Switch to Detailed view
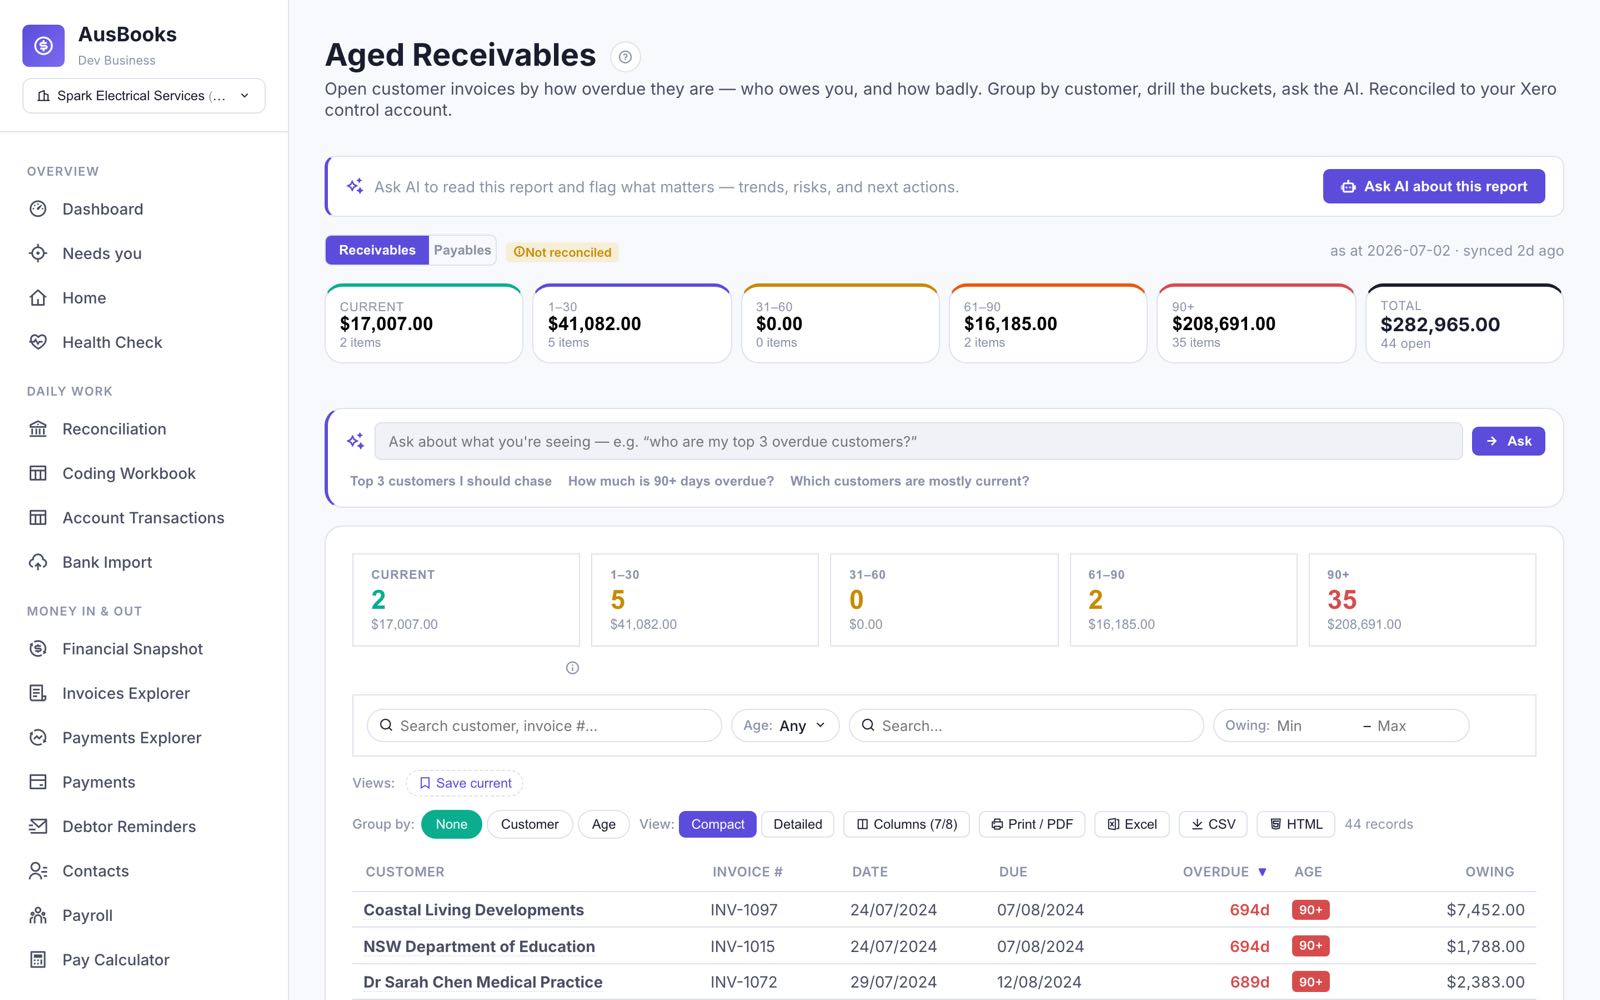The image size is (1600, 1000). click(x=797, y=824)
